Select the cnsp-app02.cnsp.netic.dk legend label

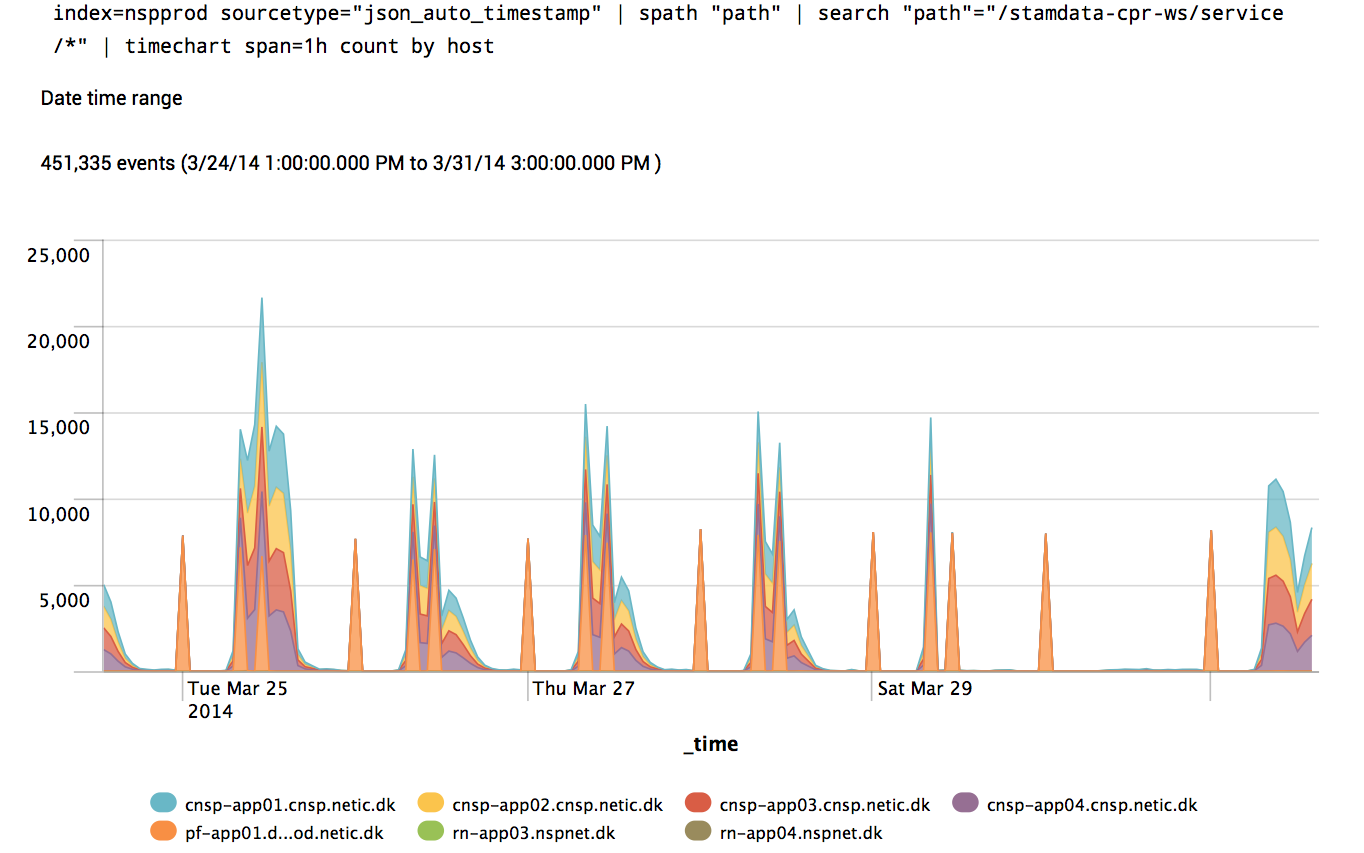pyautogui.click(x=557, y=804)
